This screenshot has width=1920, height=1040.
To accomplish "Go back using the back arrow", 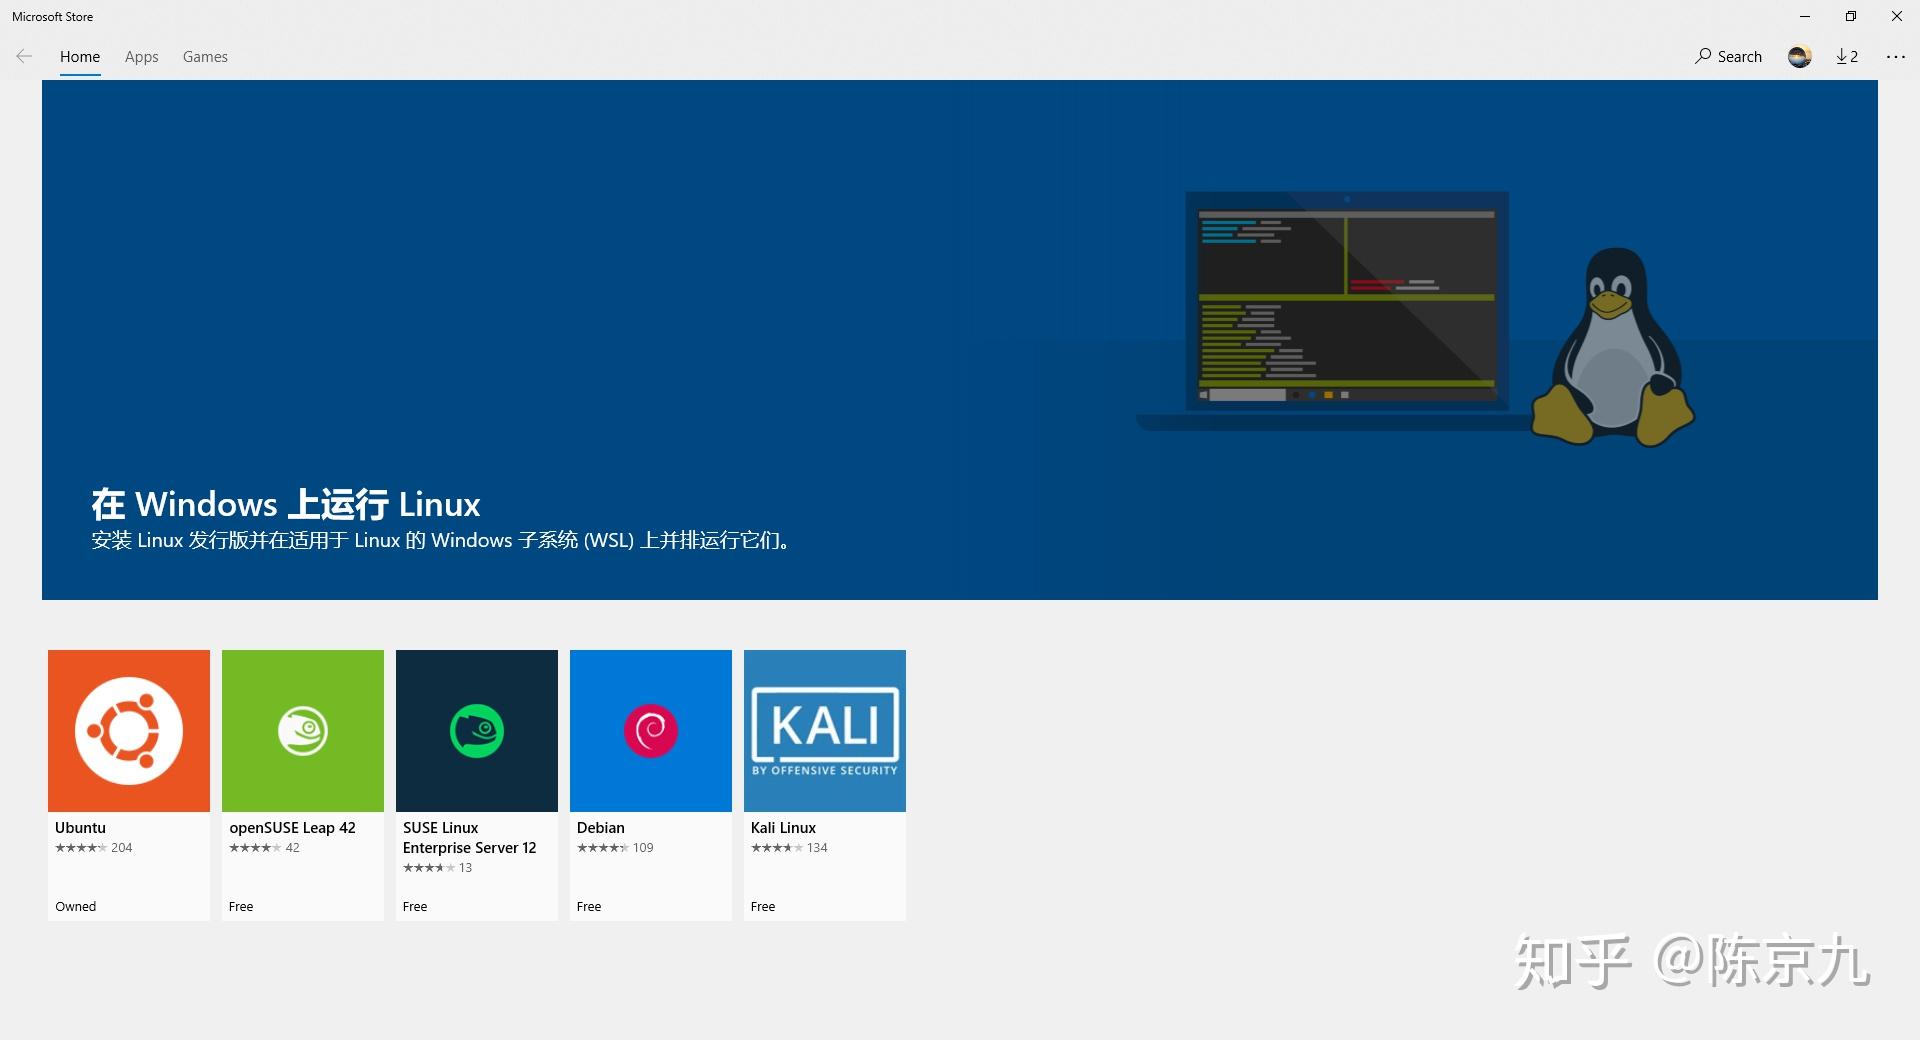I will point(24,57).
